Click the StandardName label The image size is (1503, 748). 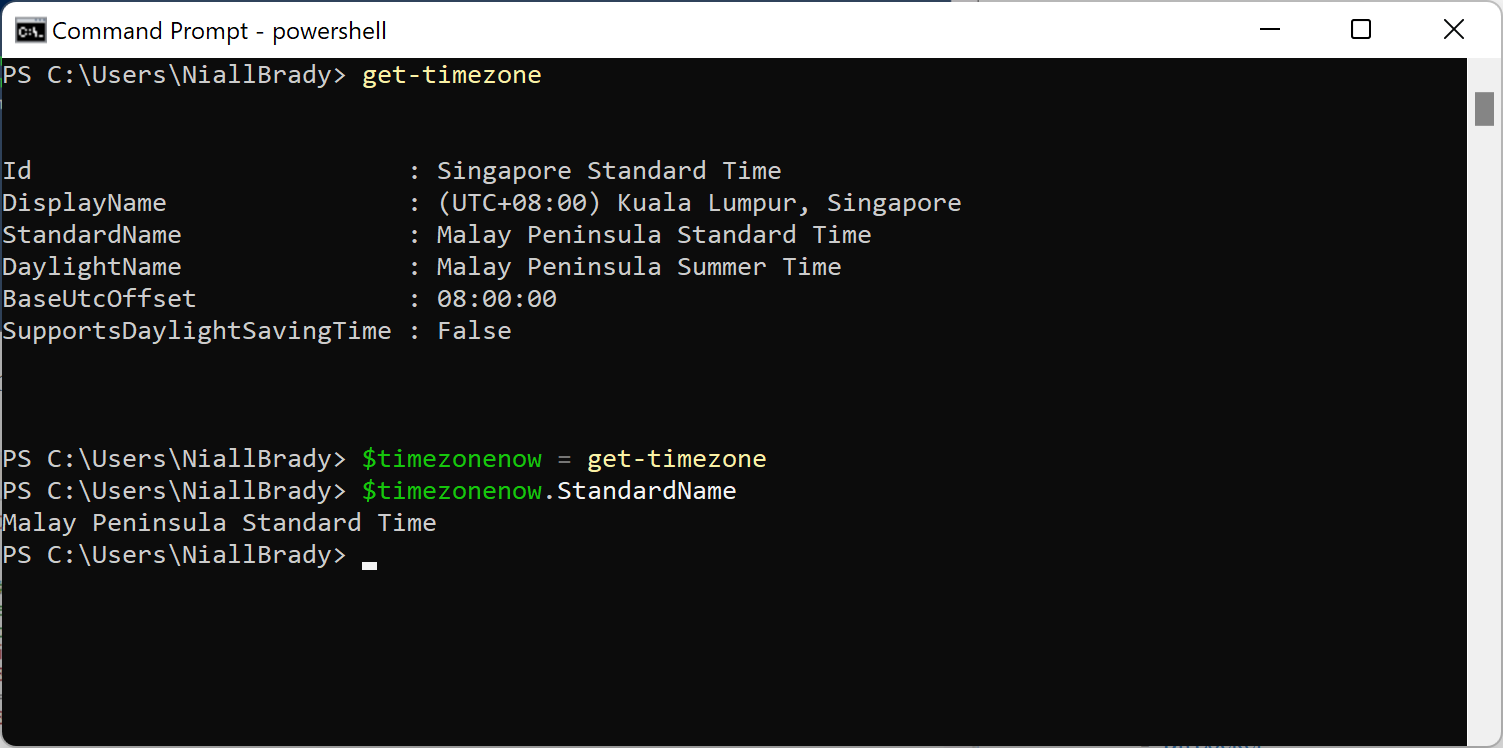point(92,234)
